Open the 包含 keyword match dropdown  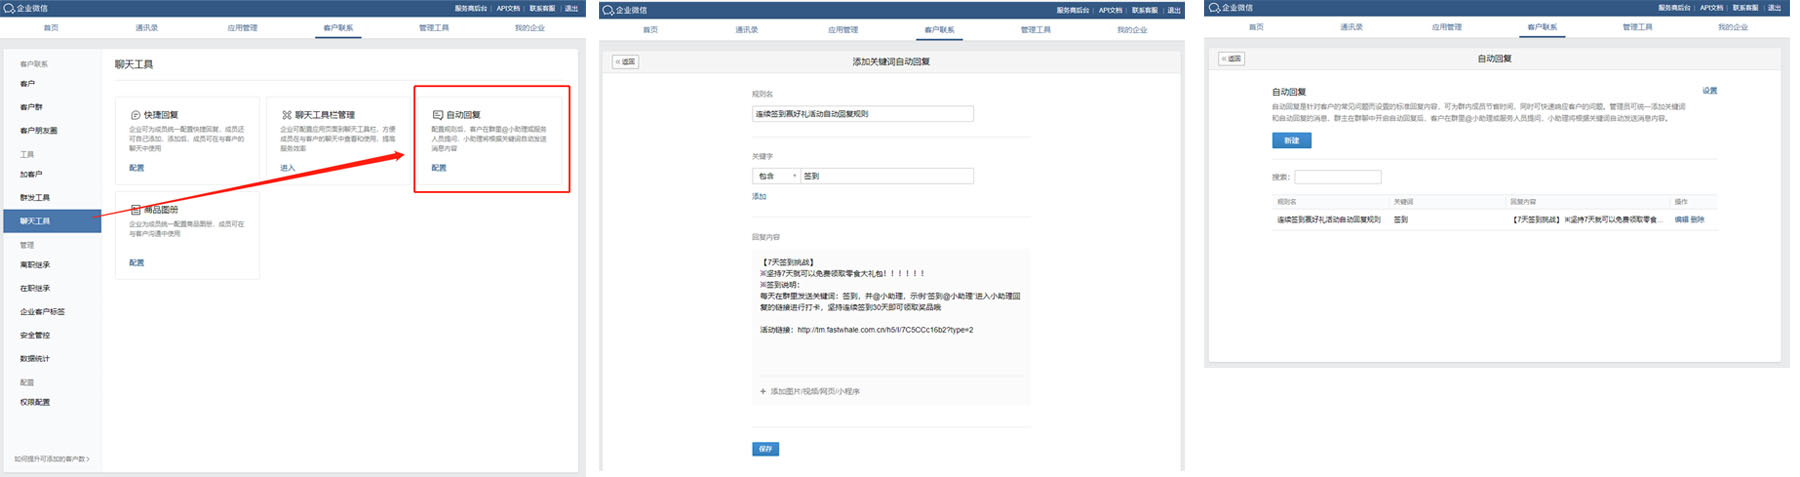click(x=776, y=176)
